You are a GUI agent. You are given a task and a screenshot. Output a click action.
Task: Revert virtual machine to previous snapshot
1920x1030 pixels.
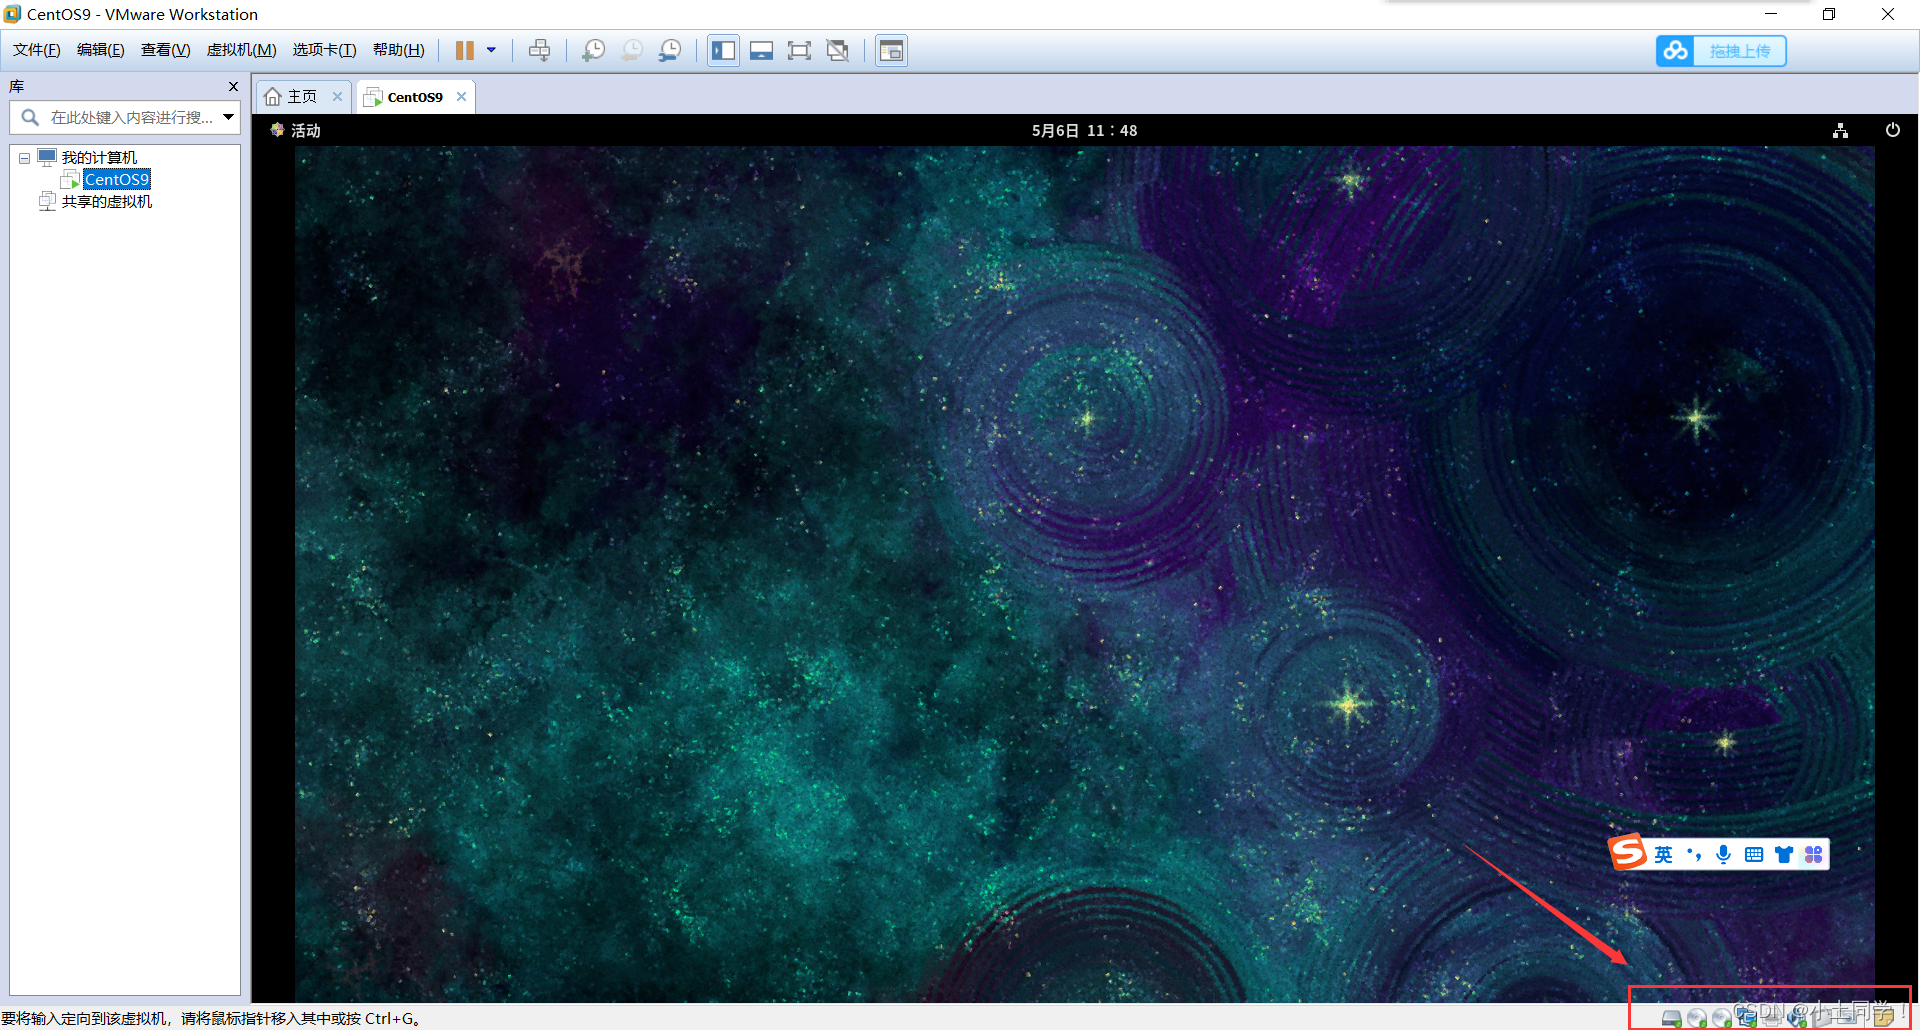click(631, 51)
